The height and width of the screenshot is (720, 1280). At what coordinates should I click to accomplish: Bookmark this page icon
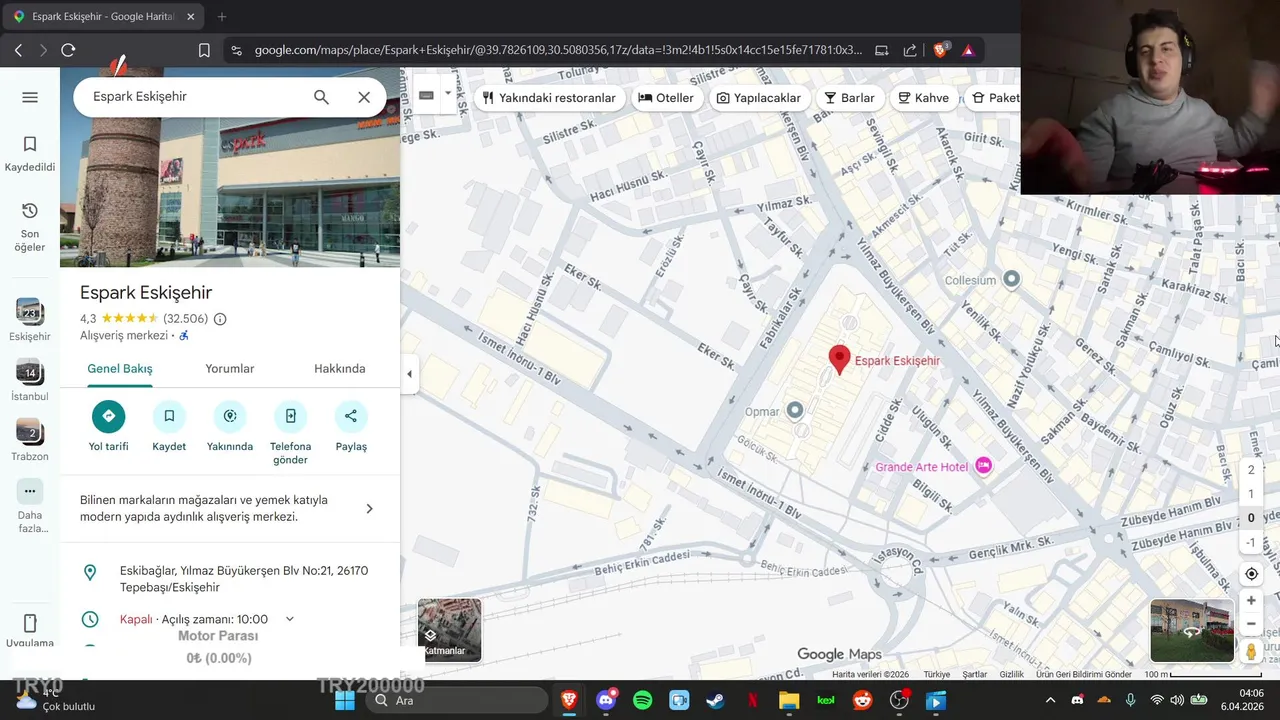coord(204,50)
